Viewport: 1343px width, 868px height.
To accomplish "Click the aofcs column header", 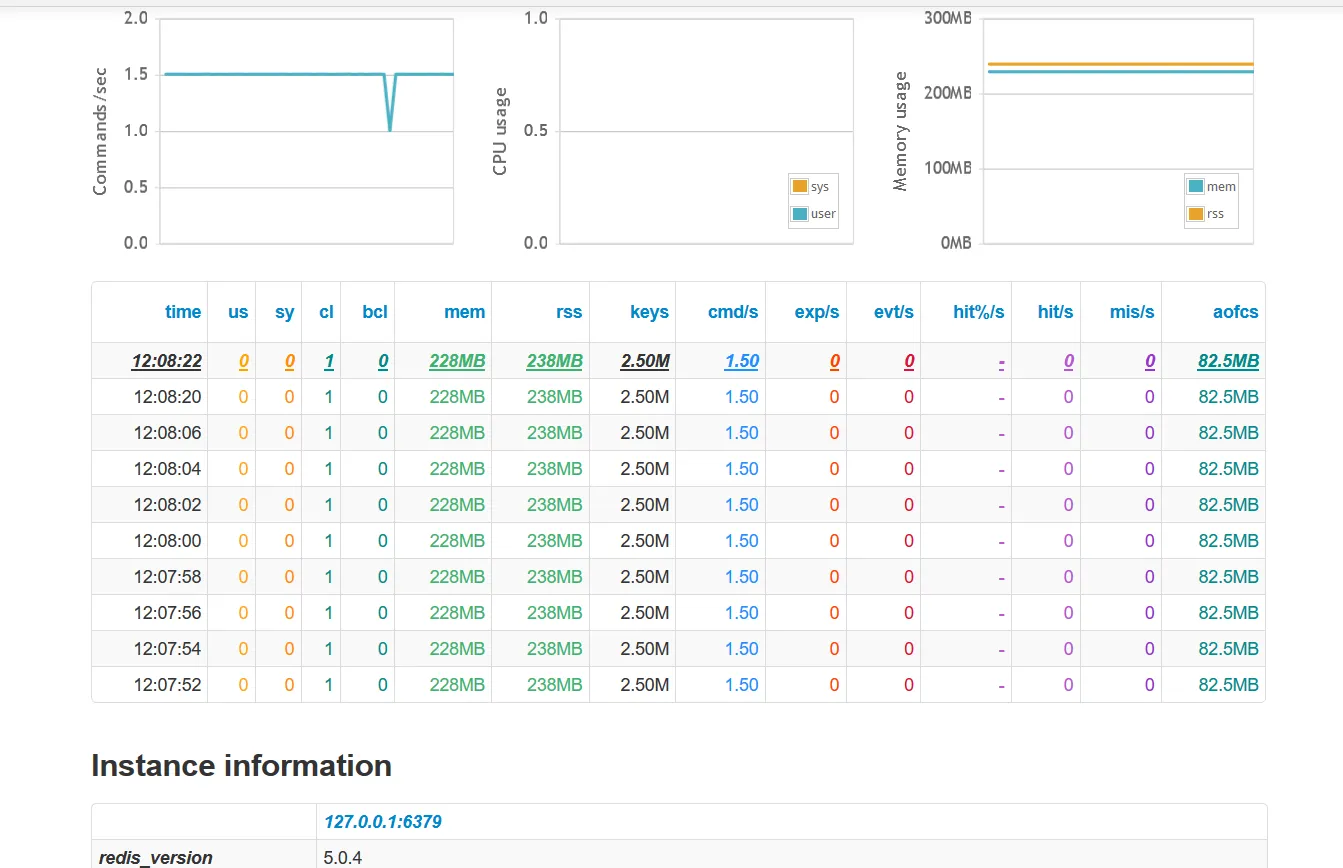I will (1235, 312).
